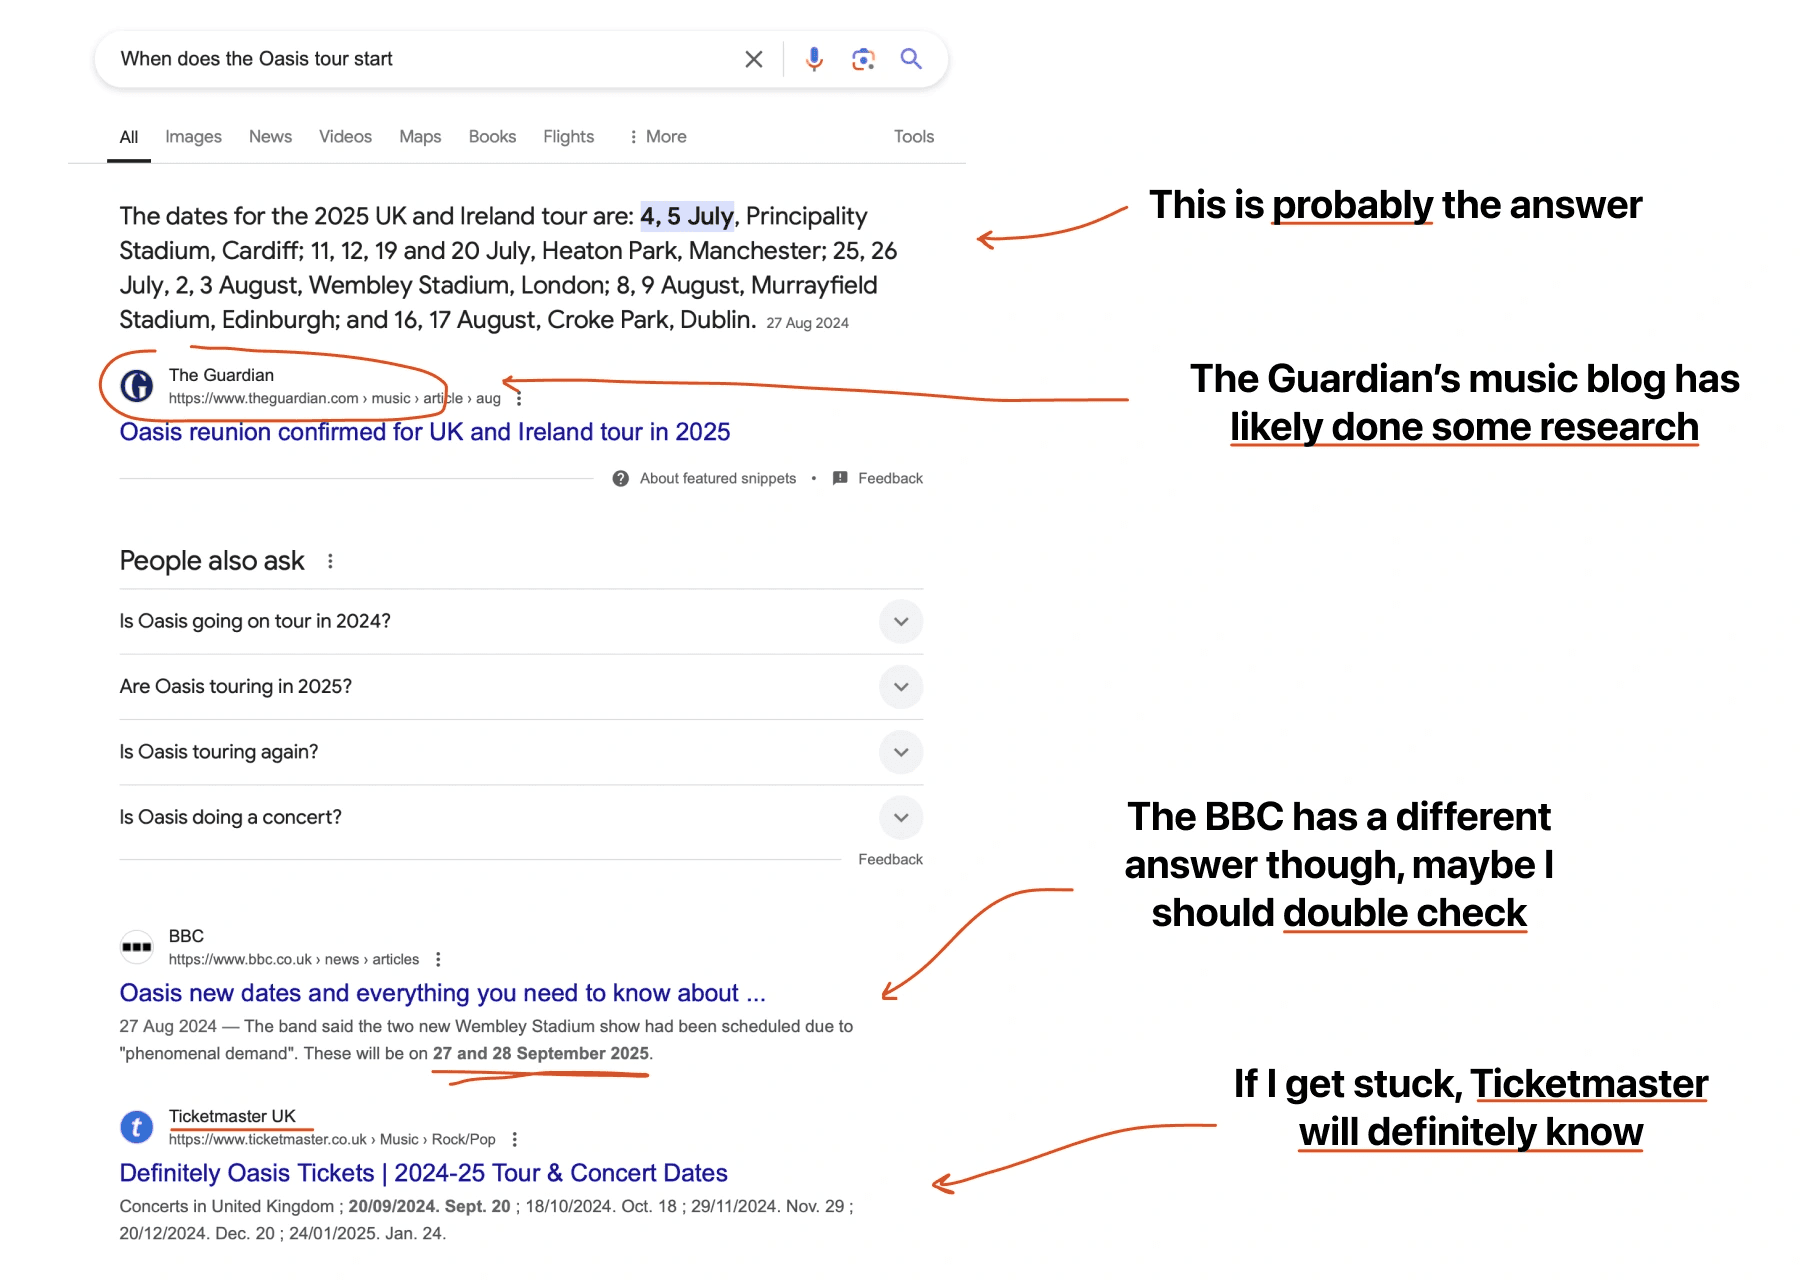Switch to the Books tab
Screen dimensions: 1800x1280
click(492, 137)
